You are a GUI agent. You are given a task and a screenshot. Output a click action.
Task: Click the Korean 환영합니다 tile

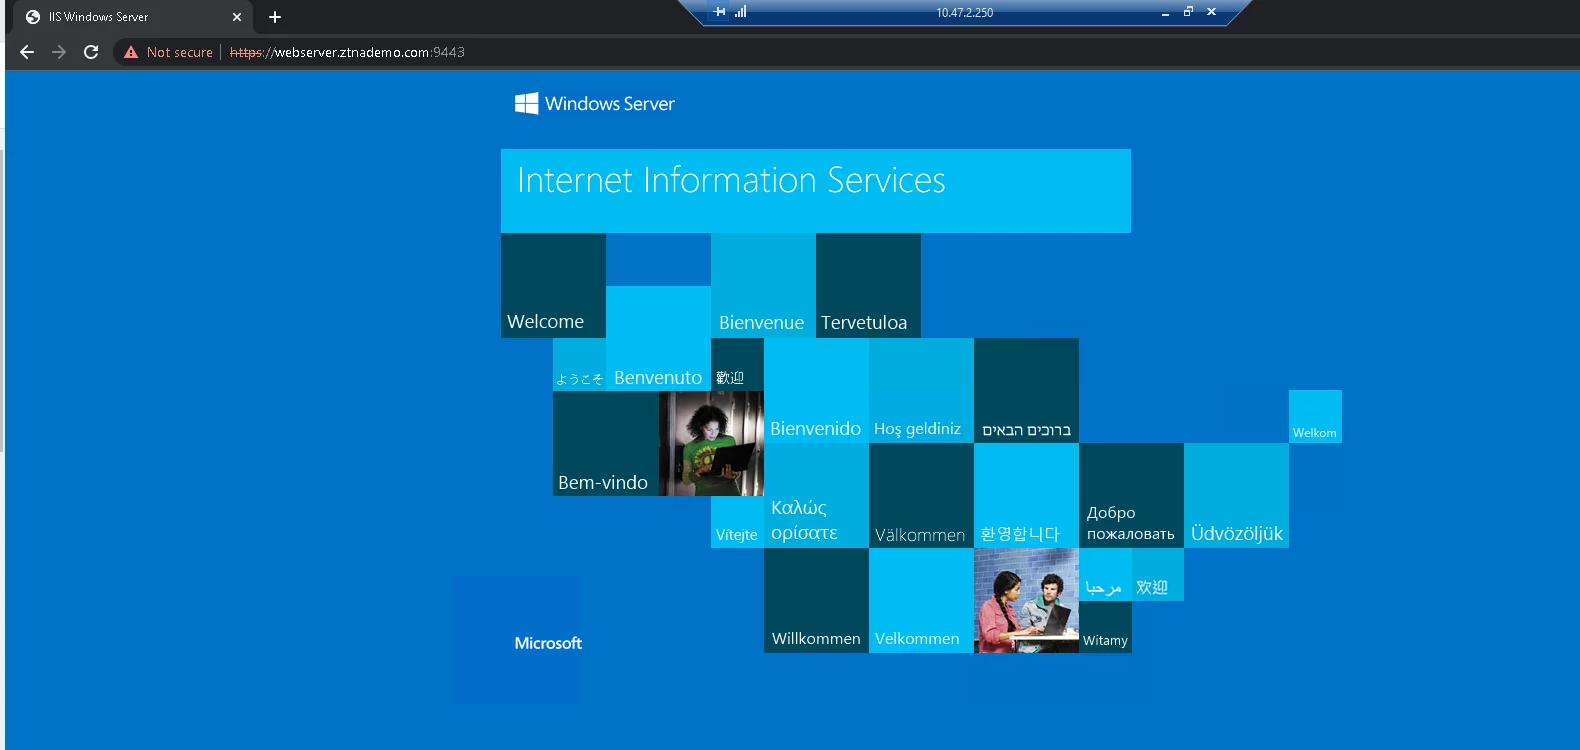(1026, 495)
